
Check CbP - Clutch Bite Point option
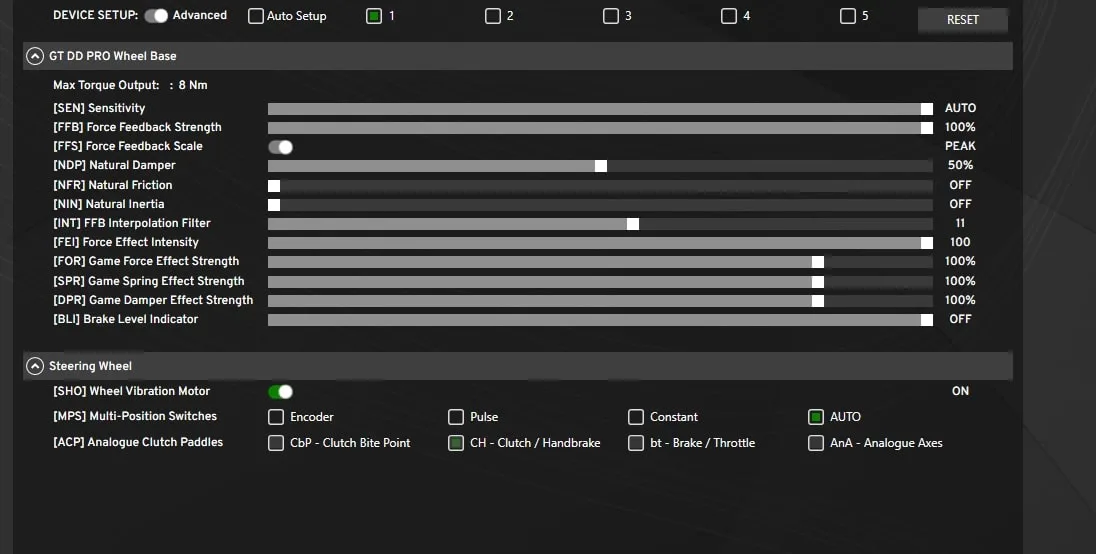(x=276, y=443)
